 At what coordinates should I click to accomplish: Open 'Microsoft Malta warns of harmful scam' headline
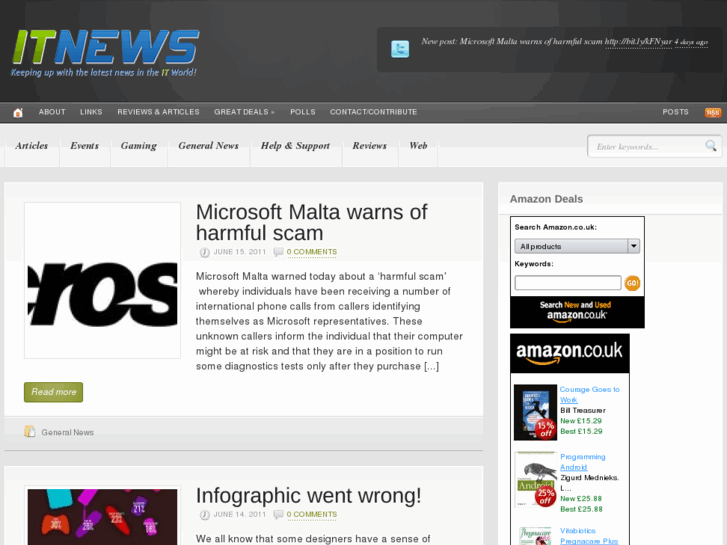pyautogui.click(x=311, y=223)
